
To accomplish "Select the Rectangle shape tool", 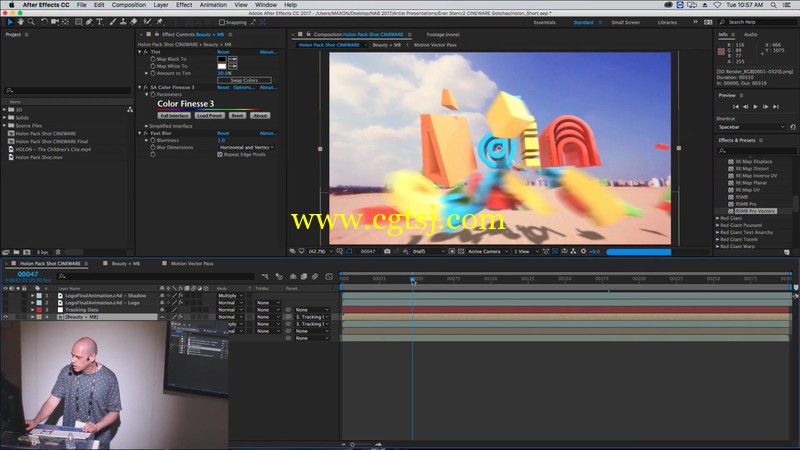I will click(78, 22).
